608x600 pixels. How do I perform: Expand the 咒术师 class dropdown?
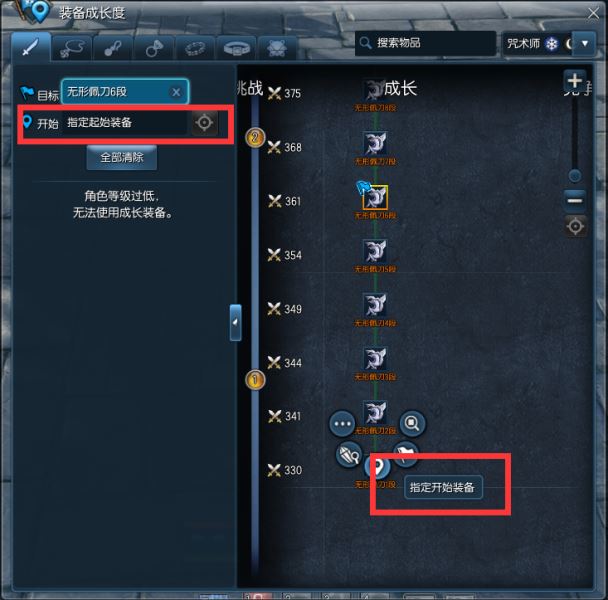[584, 43]
